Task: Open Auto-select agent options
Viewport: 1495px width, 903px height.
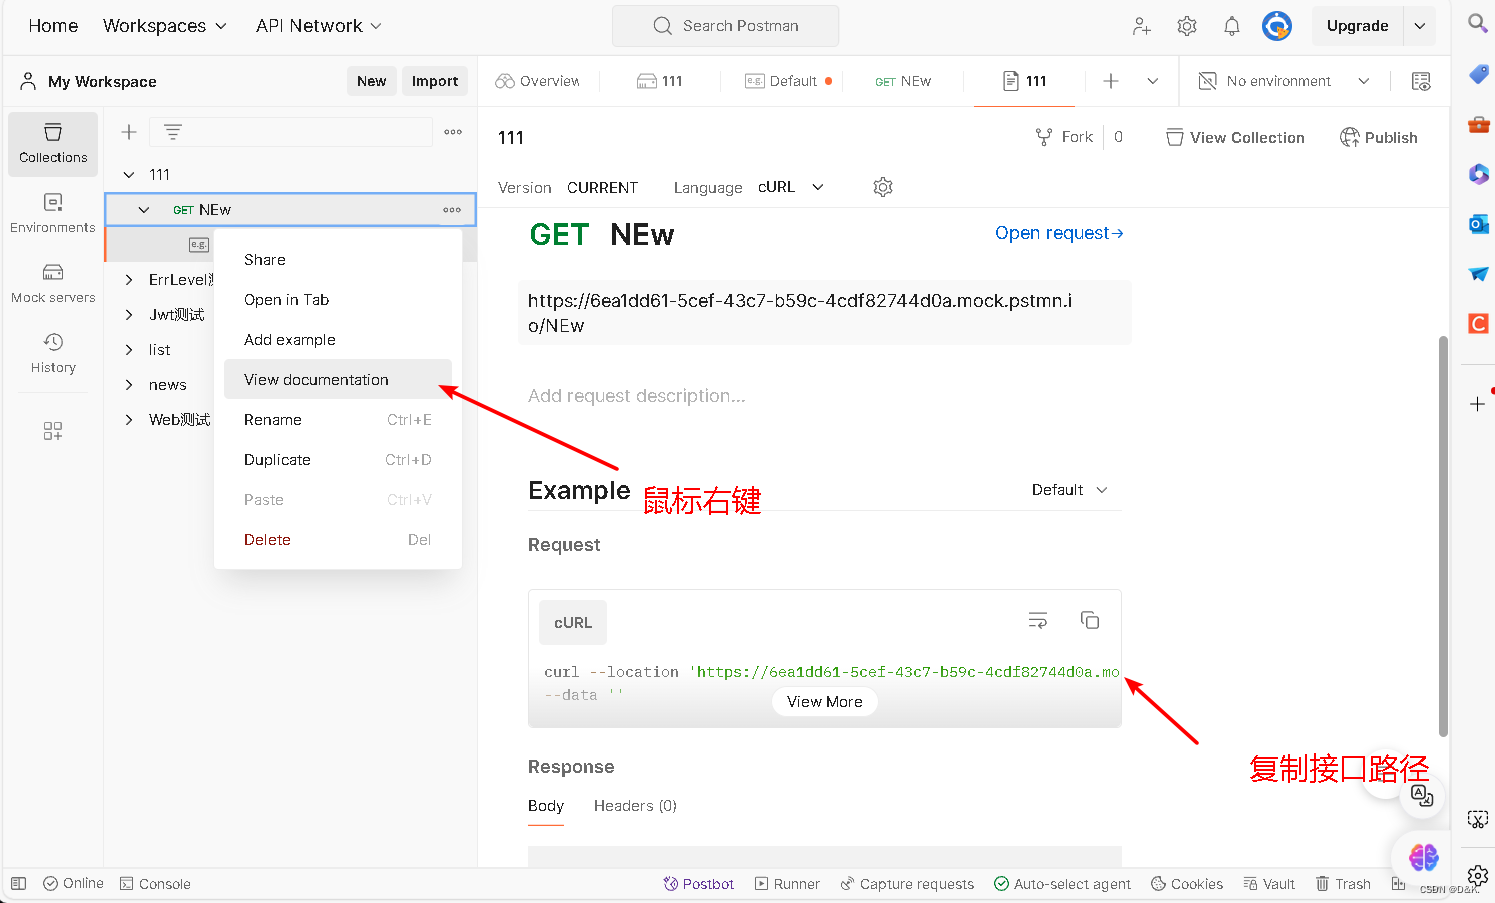Action: pyautogui.click(x=1062, y=884)
